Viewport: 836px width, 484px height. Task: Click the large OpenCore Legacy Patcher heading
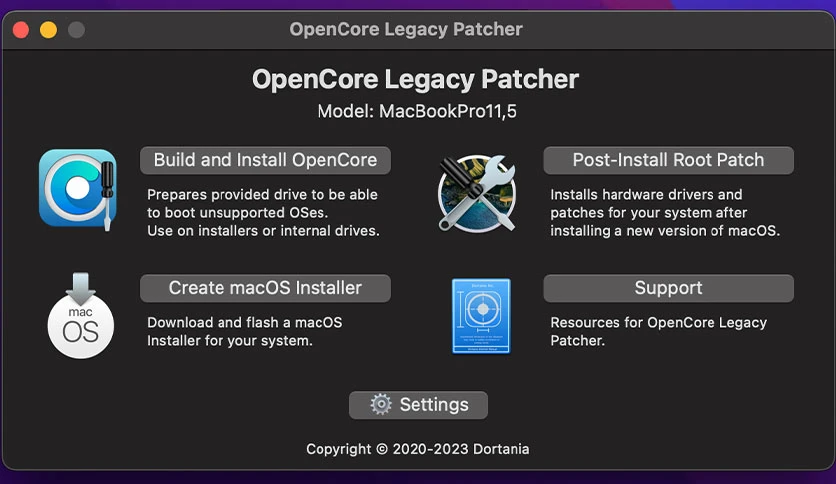pyautogui.click(x=415, y=79)
